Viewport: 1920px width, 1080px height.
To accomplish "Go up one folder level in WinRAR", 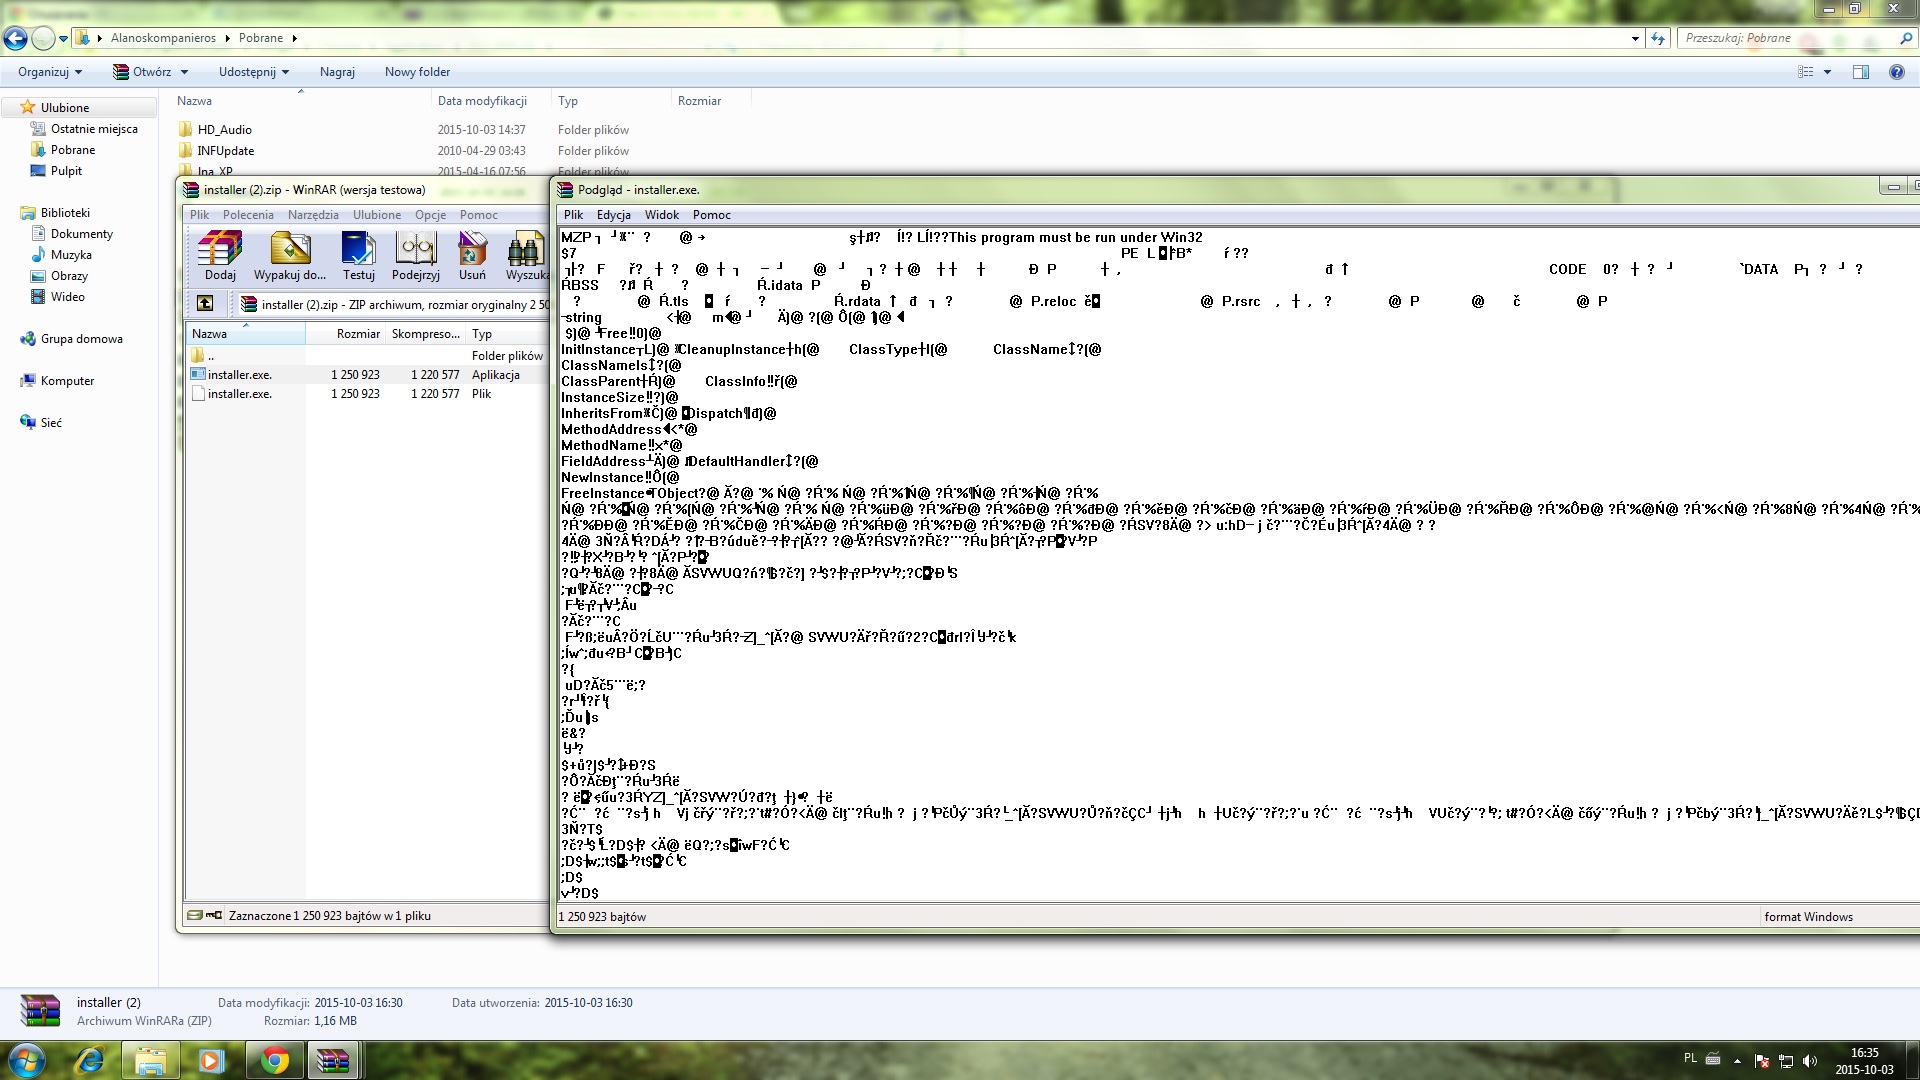I will [x=205, y=304].
